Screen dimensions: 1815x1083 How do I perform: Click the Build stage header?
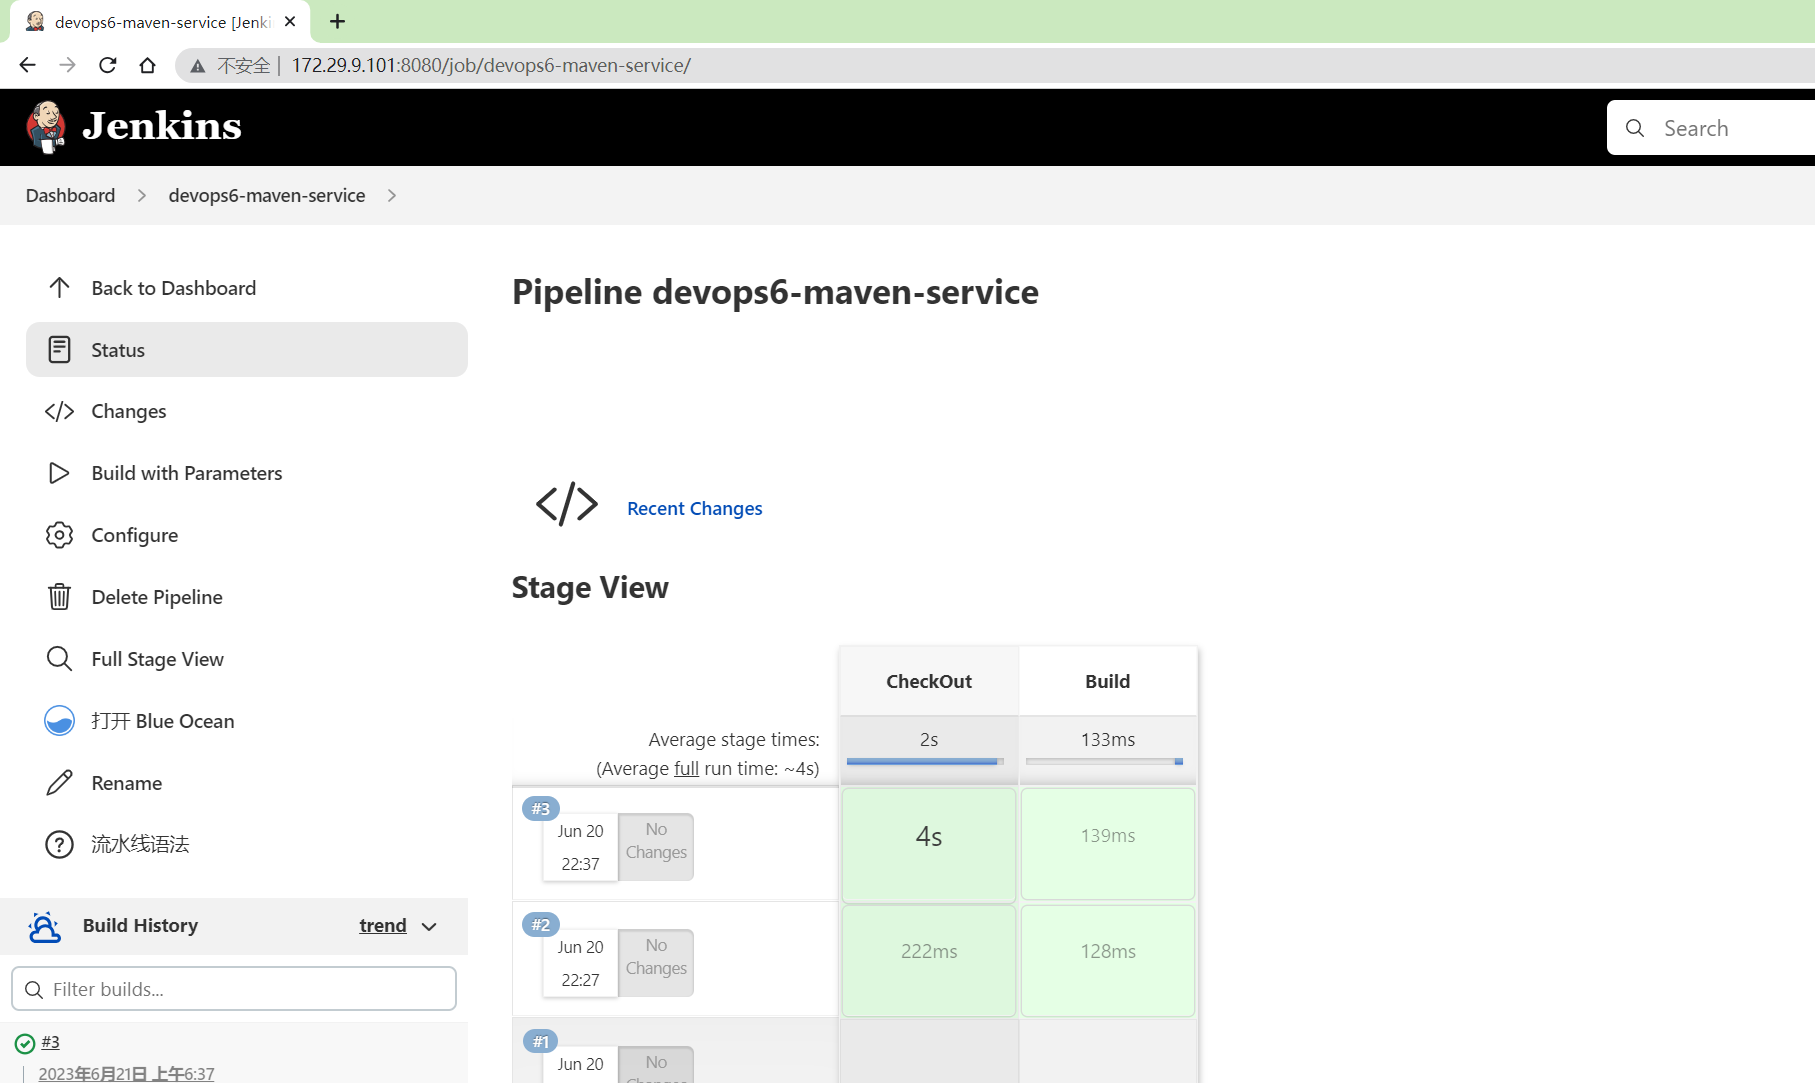(1108, 681)
